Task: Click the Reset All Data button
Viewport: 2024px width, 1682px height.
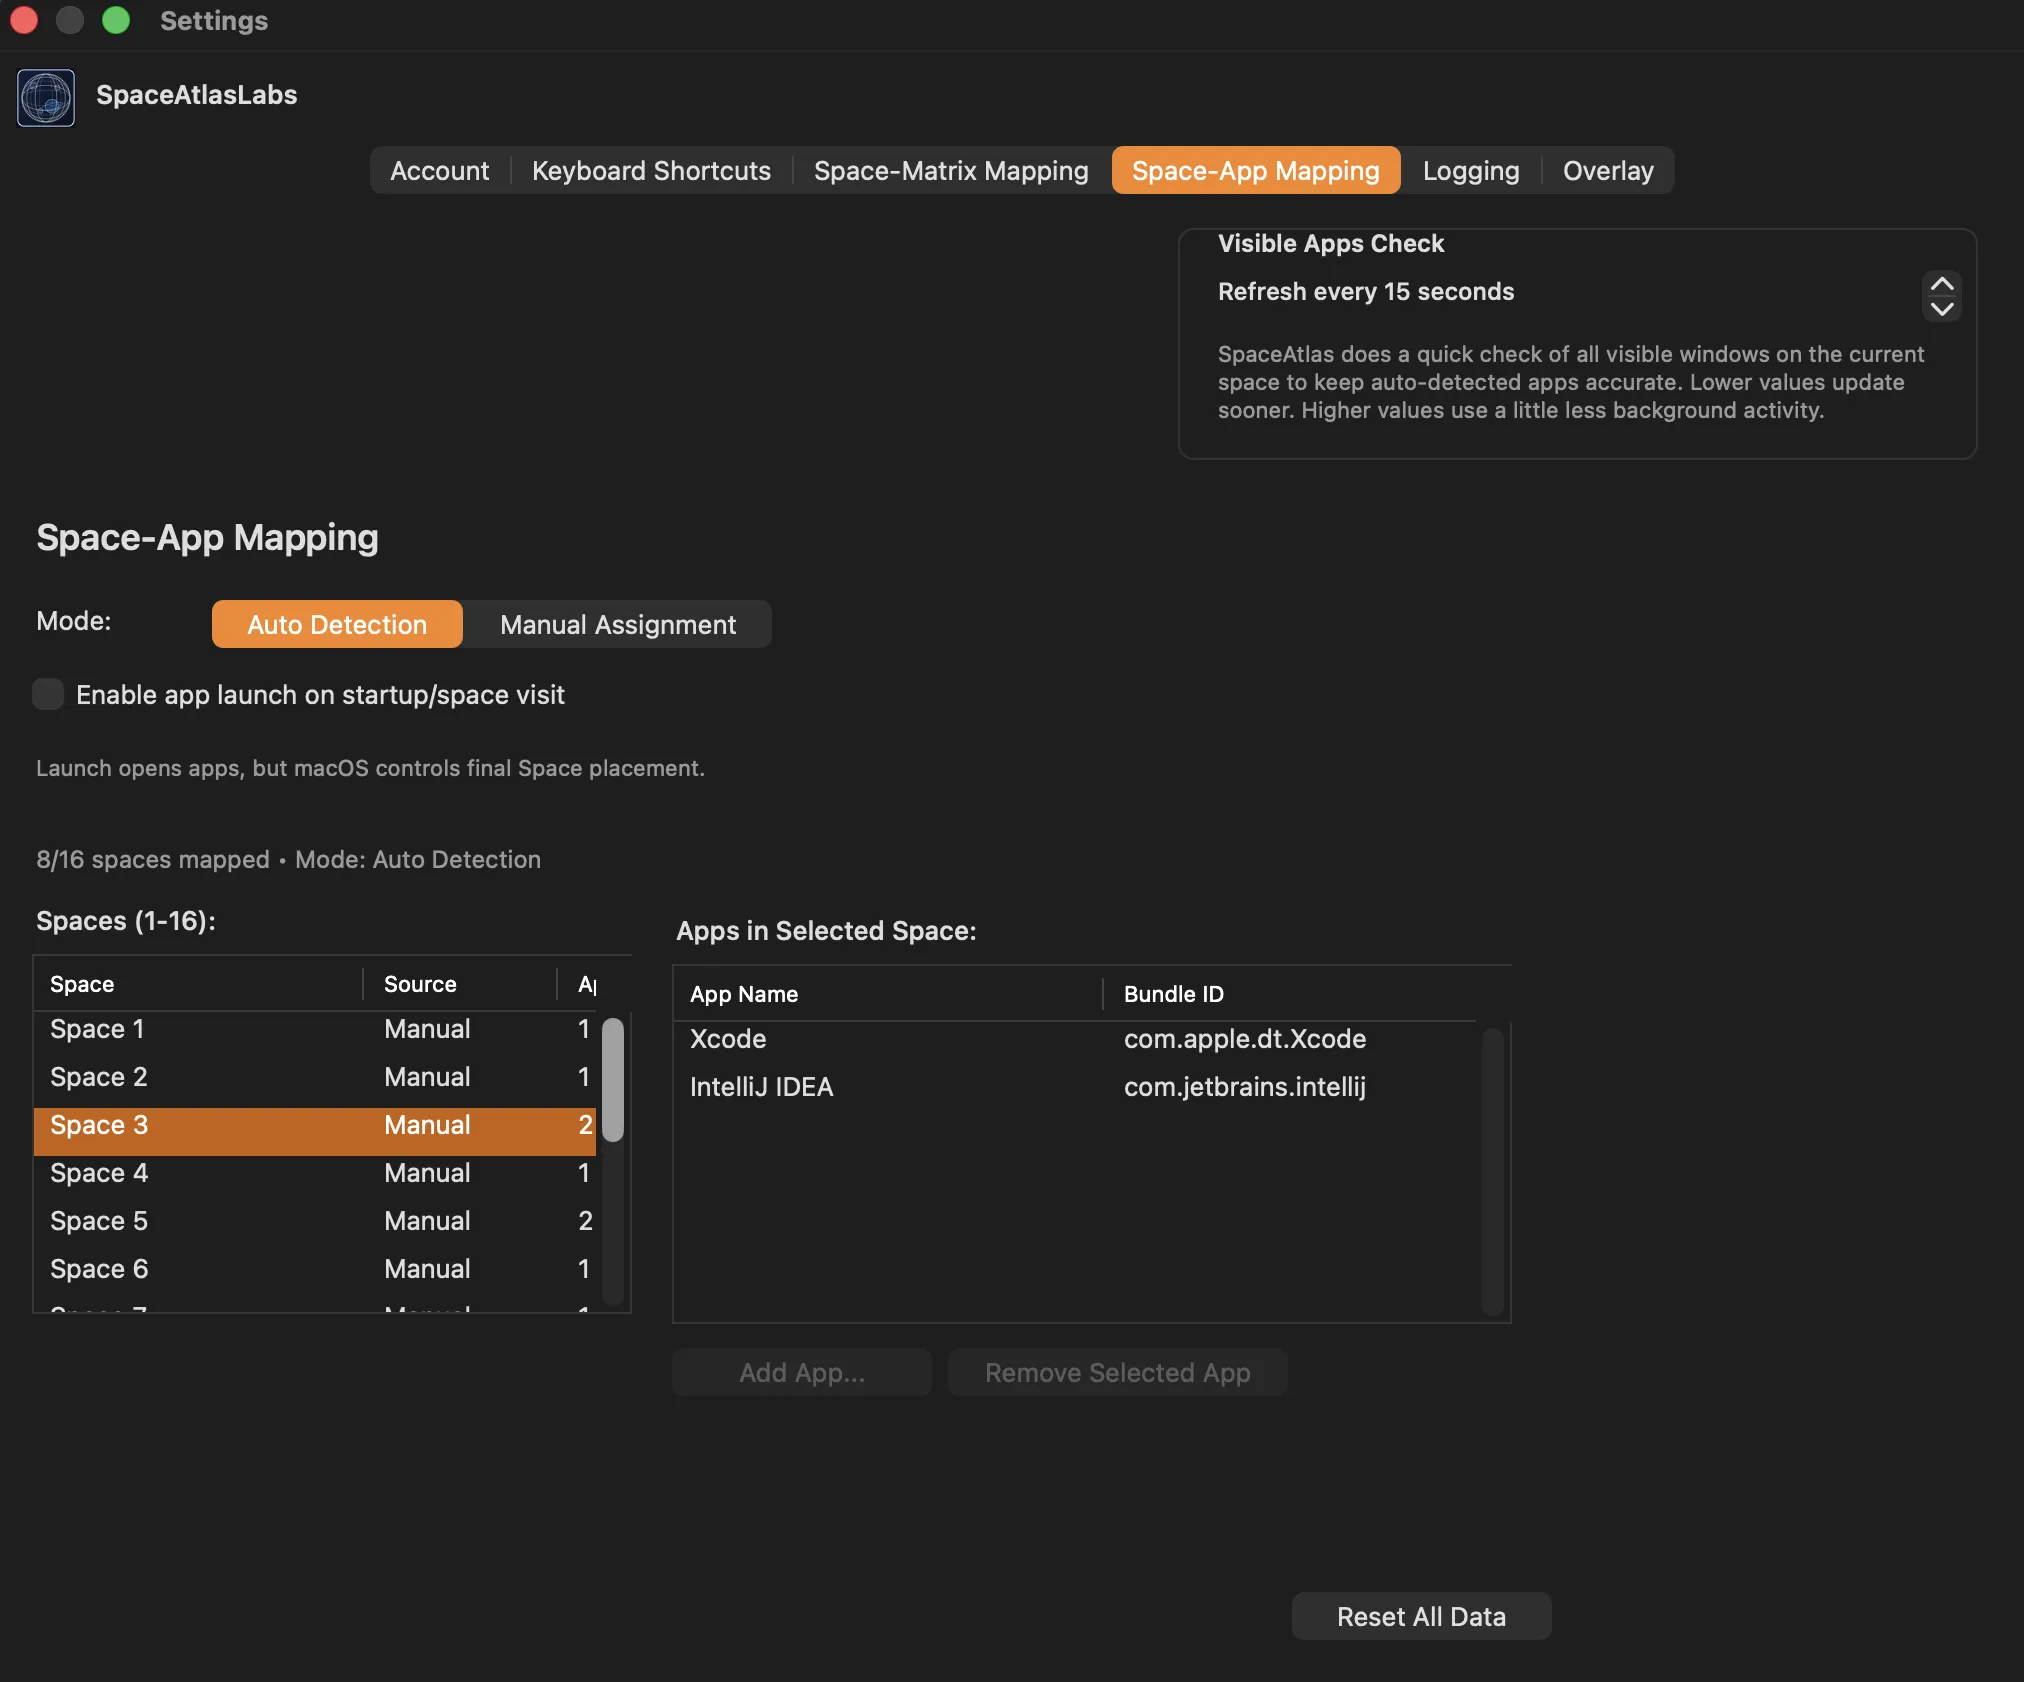Action: pyautogui.click(x=1420, y=1616)
